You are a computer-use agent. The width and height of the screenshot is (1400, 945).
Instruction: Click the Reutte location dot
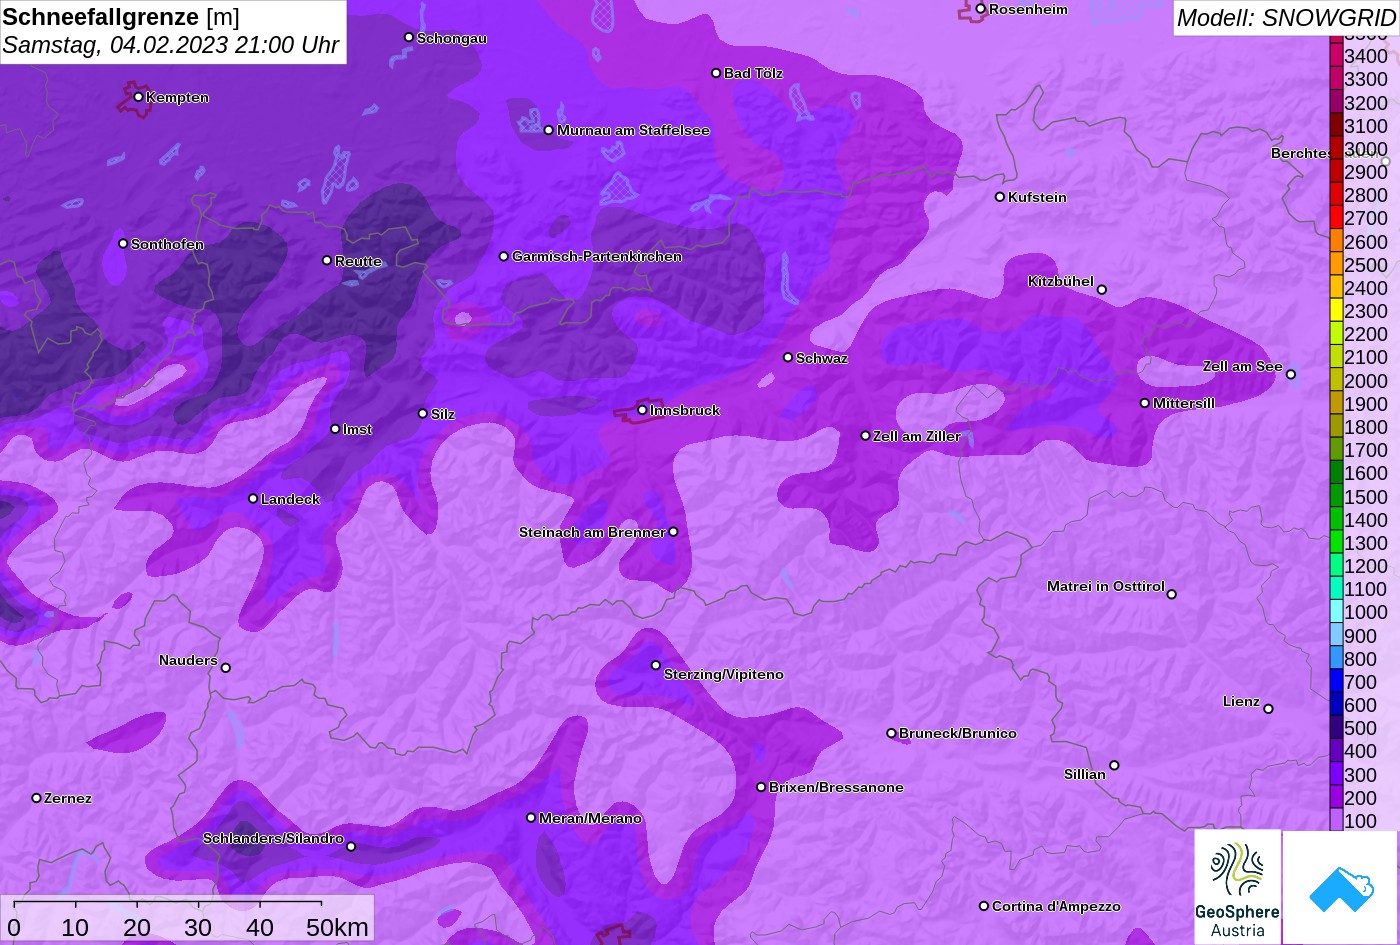[327, 260]
